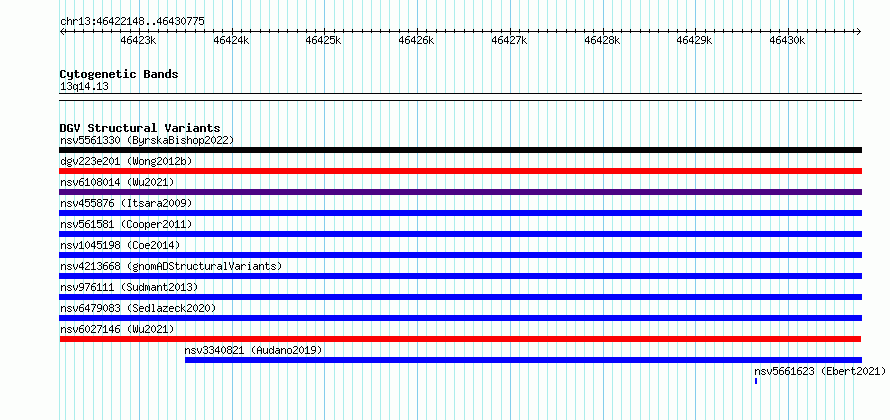Select the blue bar under nsv4213668
890x420 pixels.
click(x=460, y=276)
